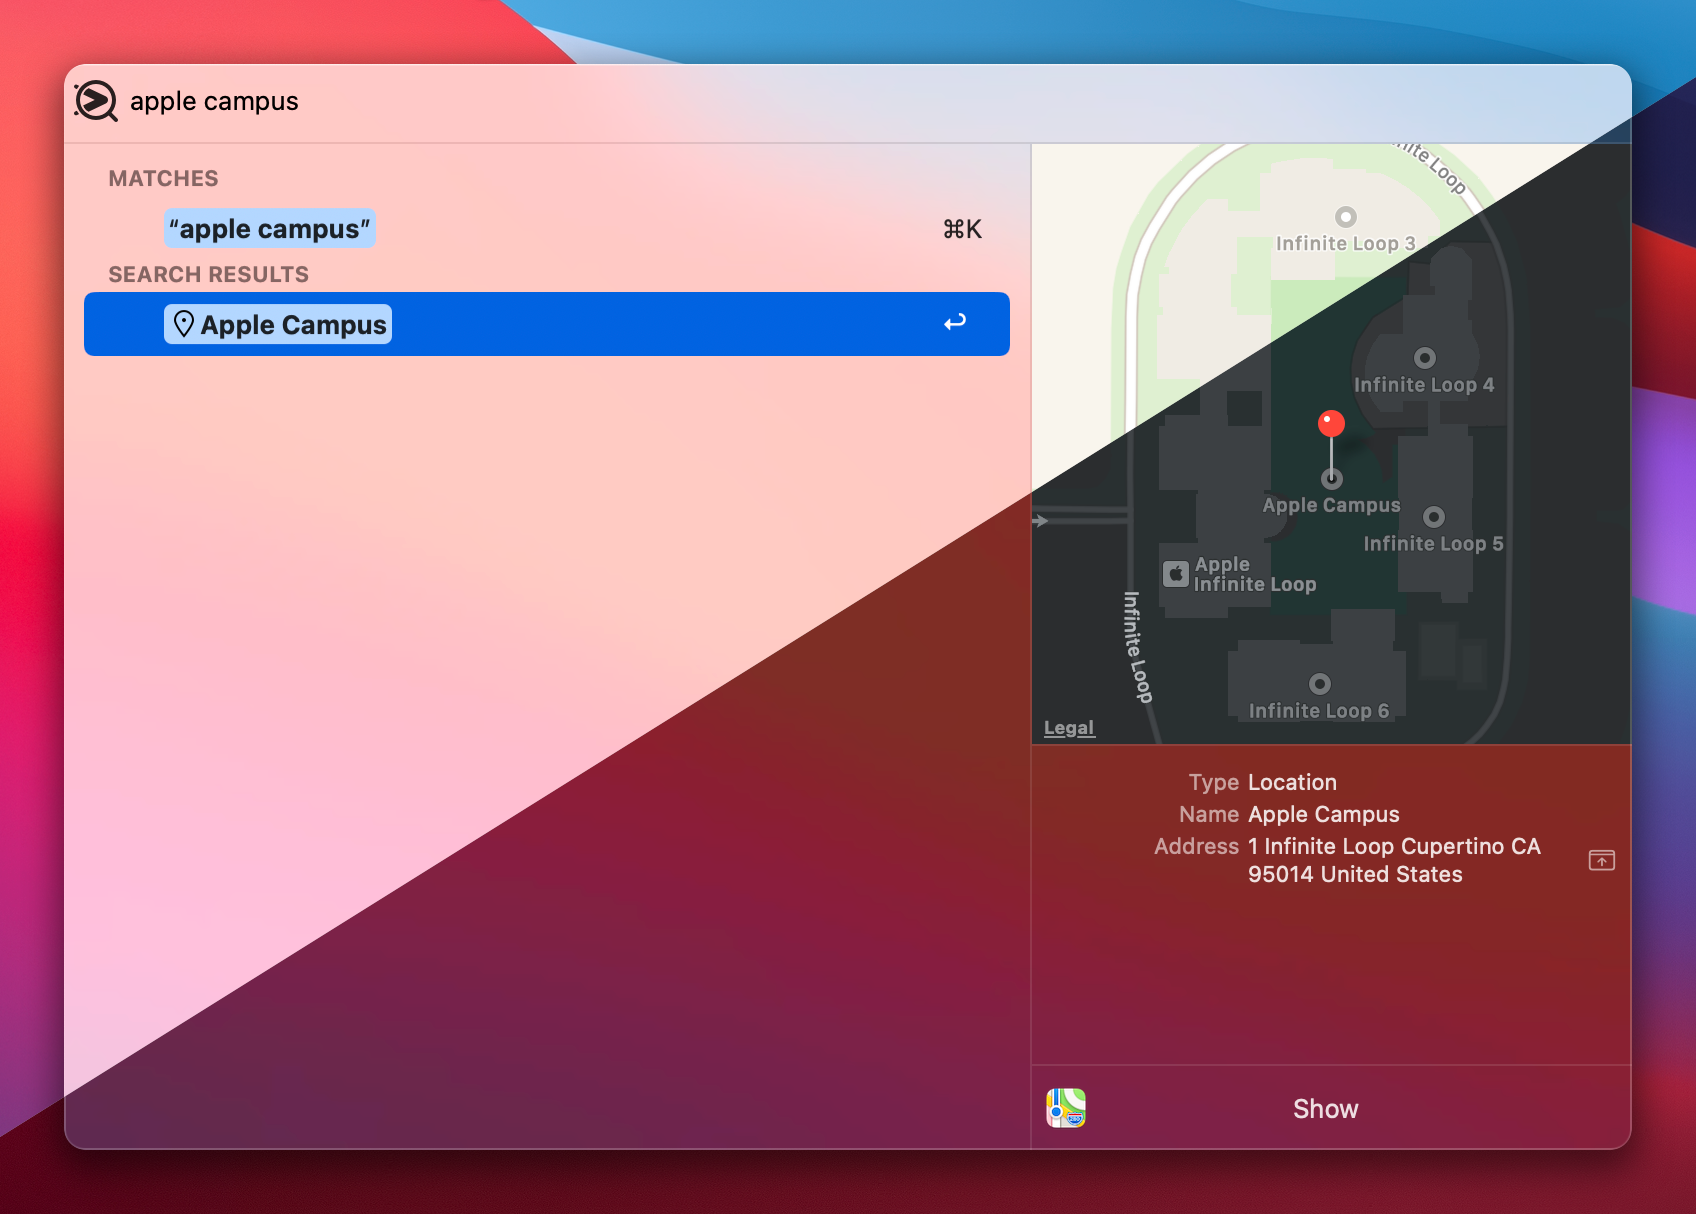
Task: Select the Infinite Loop 5 map marker
Action: point(1434,517)
